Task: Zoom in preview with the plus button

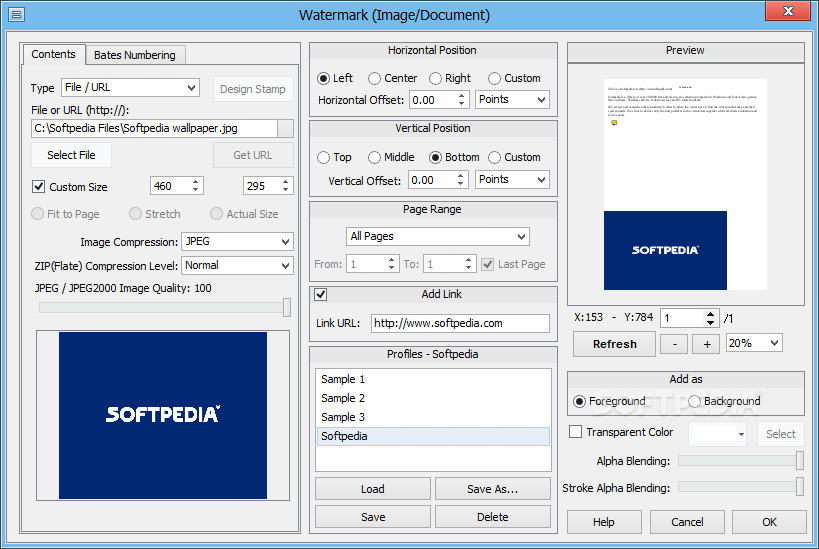Action: [707, 344]
